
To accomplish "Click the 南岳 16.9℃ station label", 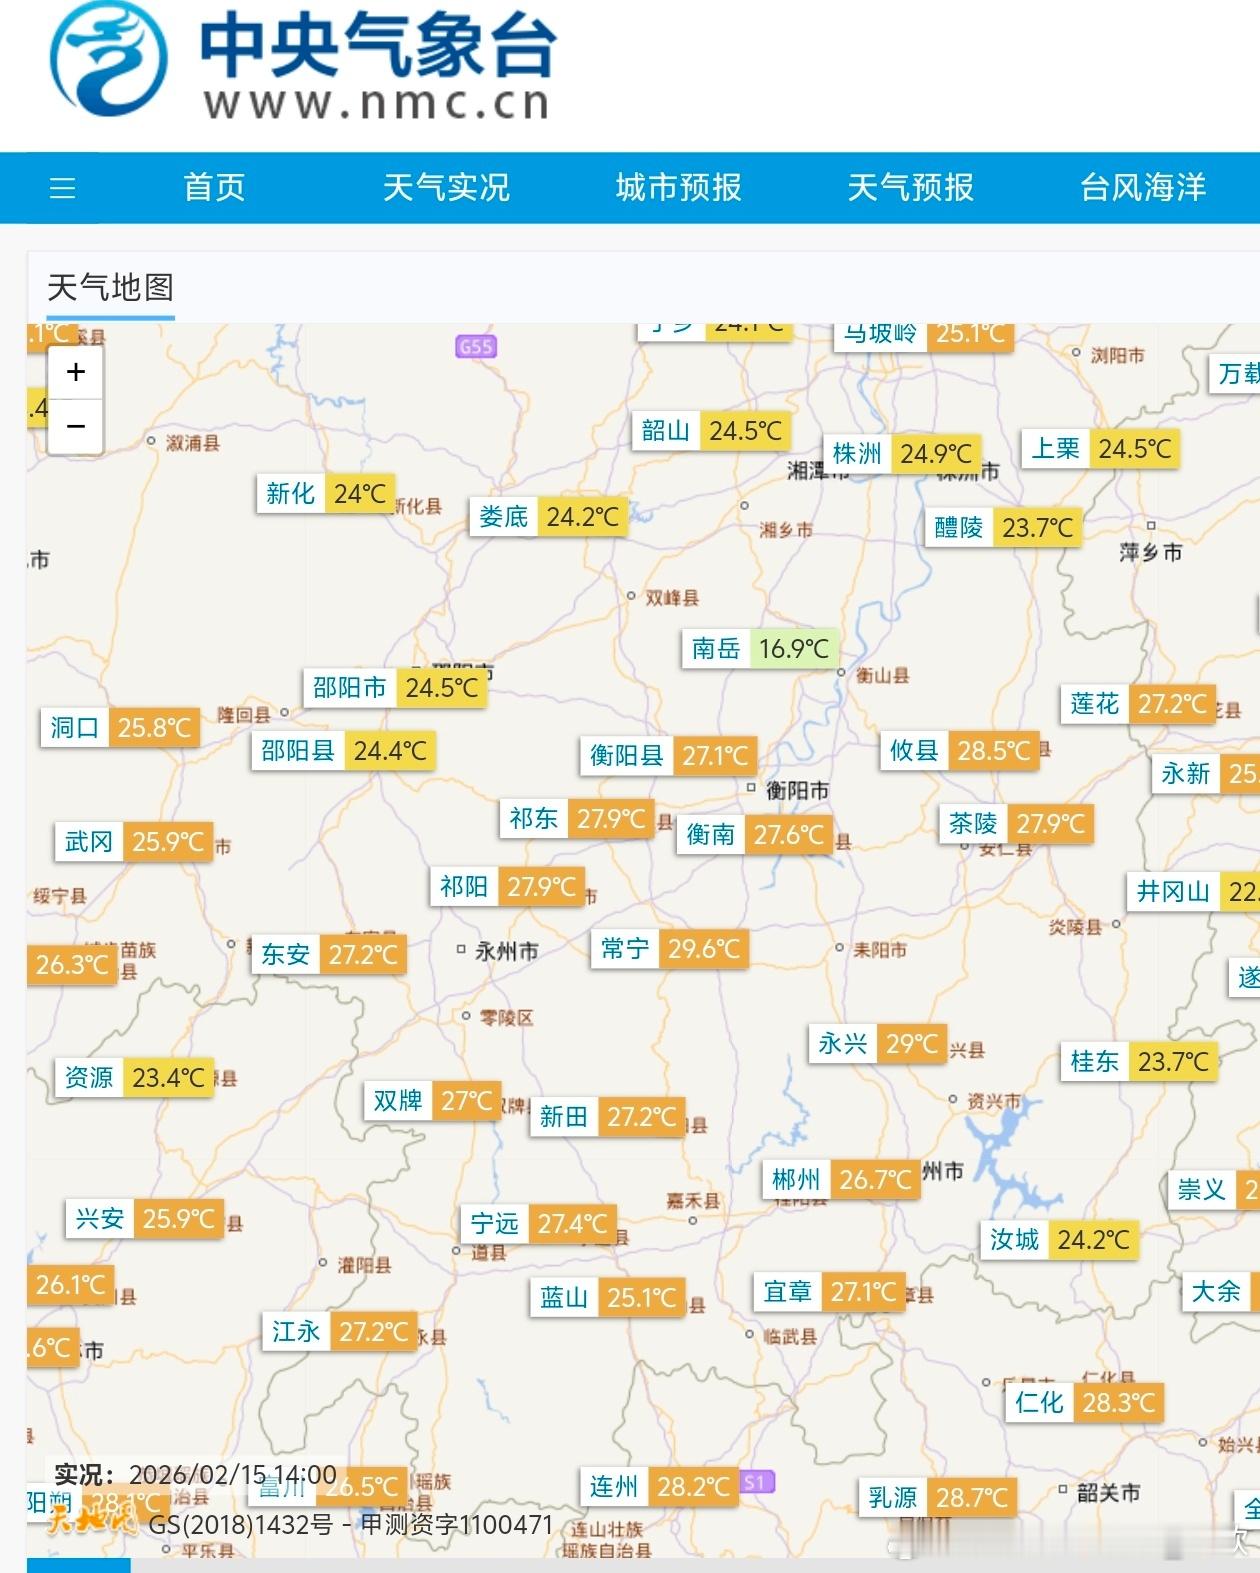I will click(x=760, y=649).
